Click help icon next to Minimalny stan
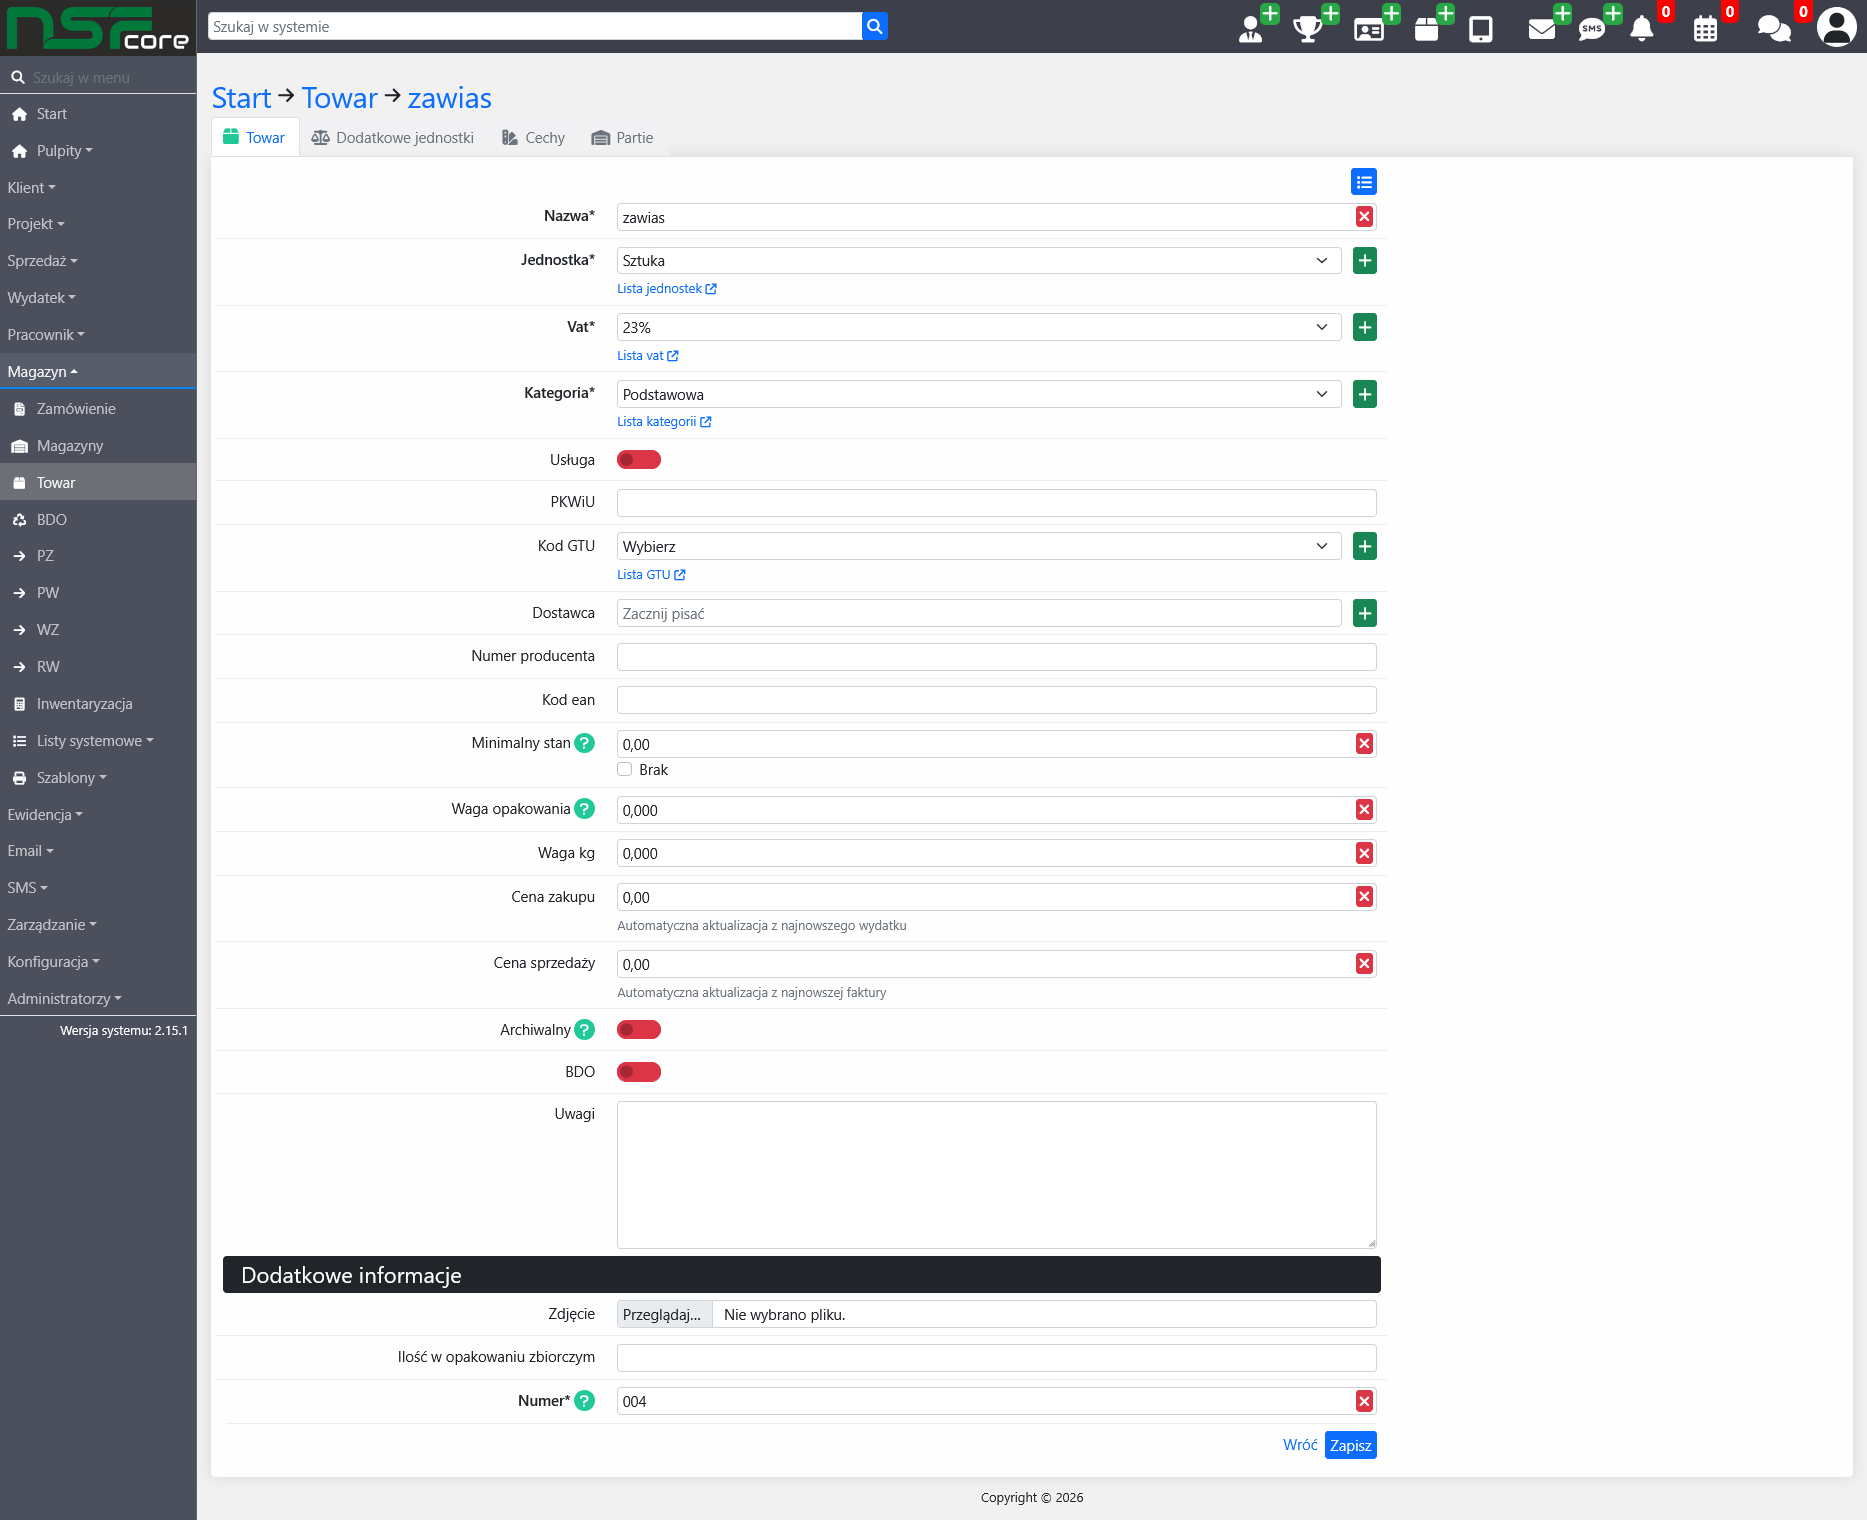Screen dimensions: 1867x1520 click(x=585, y=743)
